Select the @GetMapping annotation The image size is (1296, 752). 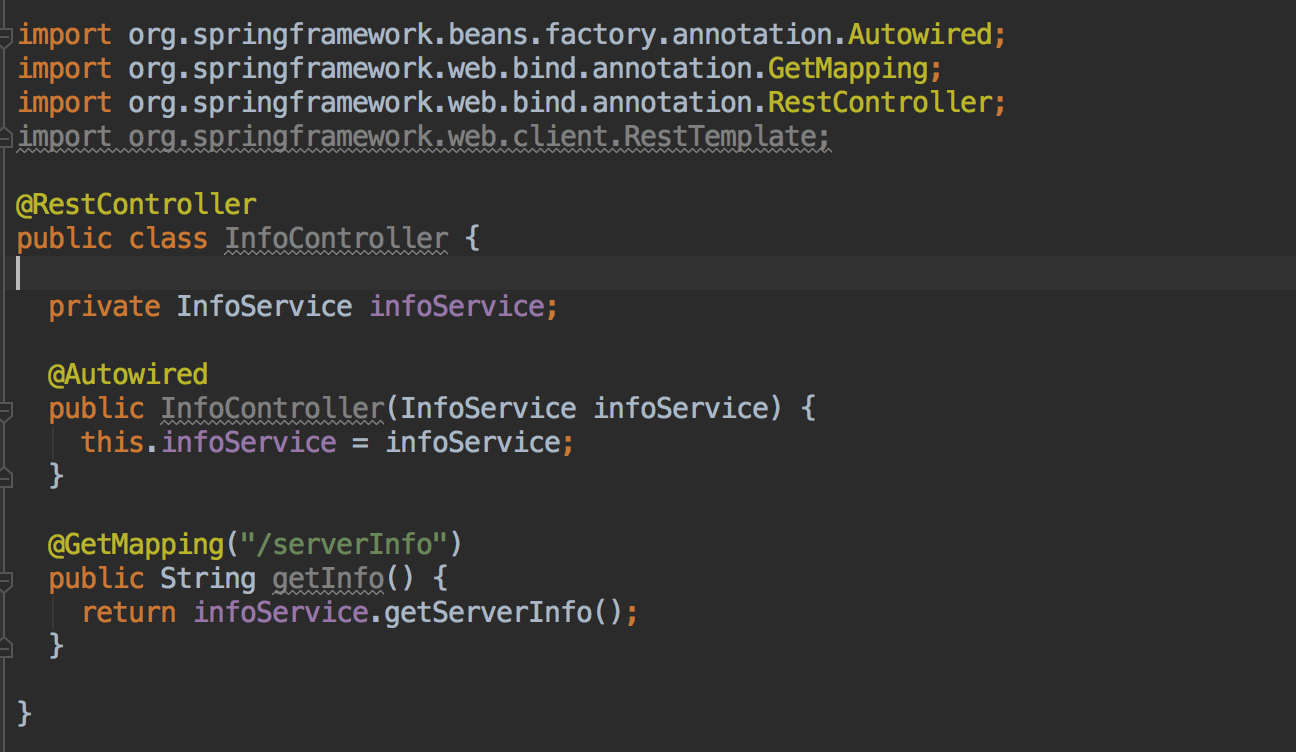click(136, 545)
